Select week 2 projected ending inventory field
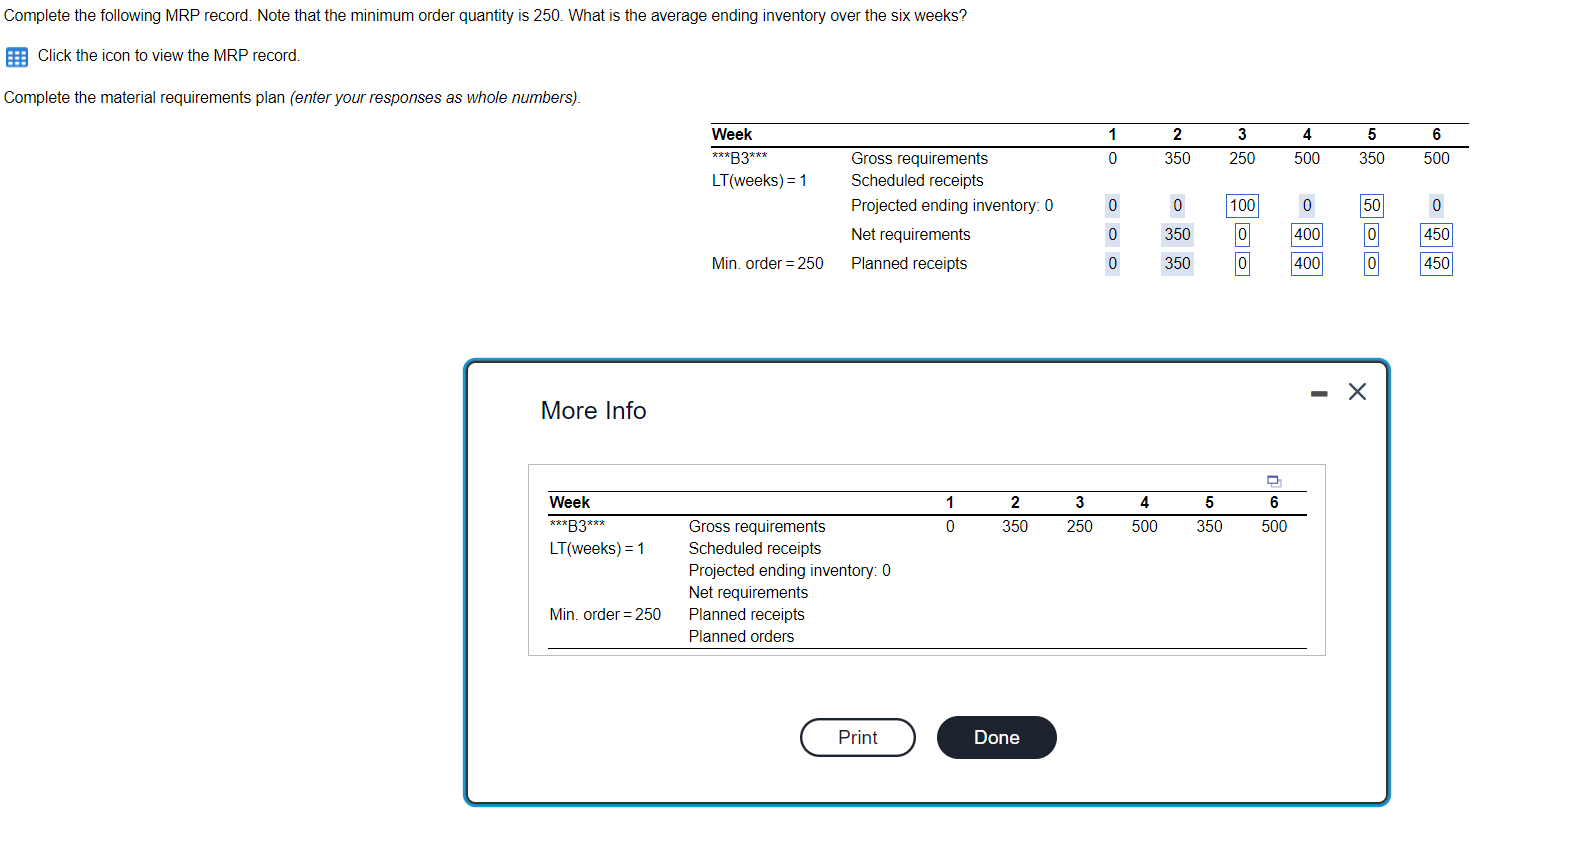The height and width of the screenshot is (860, 1572). (x=1177, y=206)
